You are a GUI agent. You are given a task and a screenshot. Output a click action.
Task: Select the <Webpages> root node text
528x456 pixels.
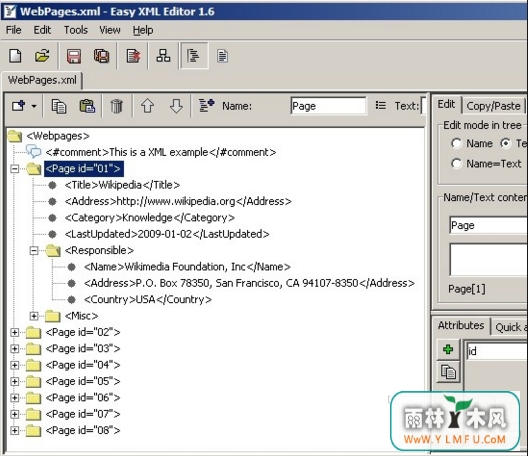point(58,136)
